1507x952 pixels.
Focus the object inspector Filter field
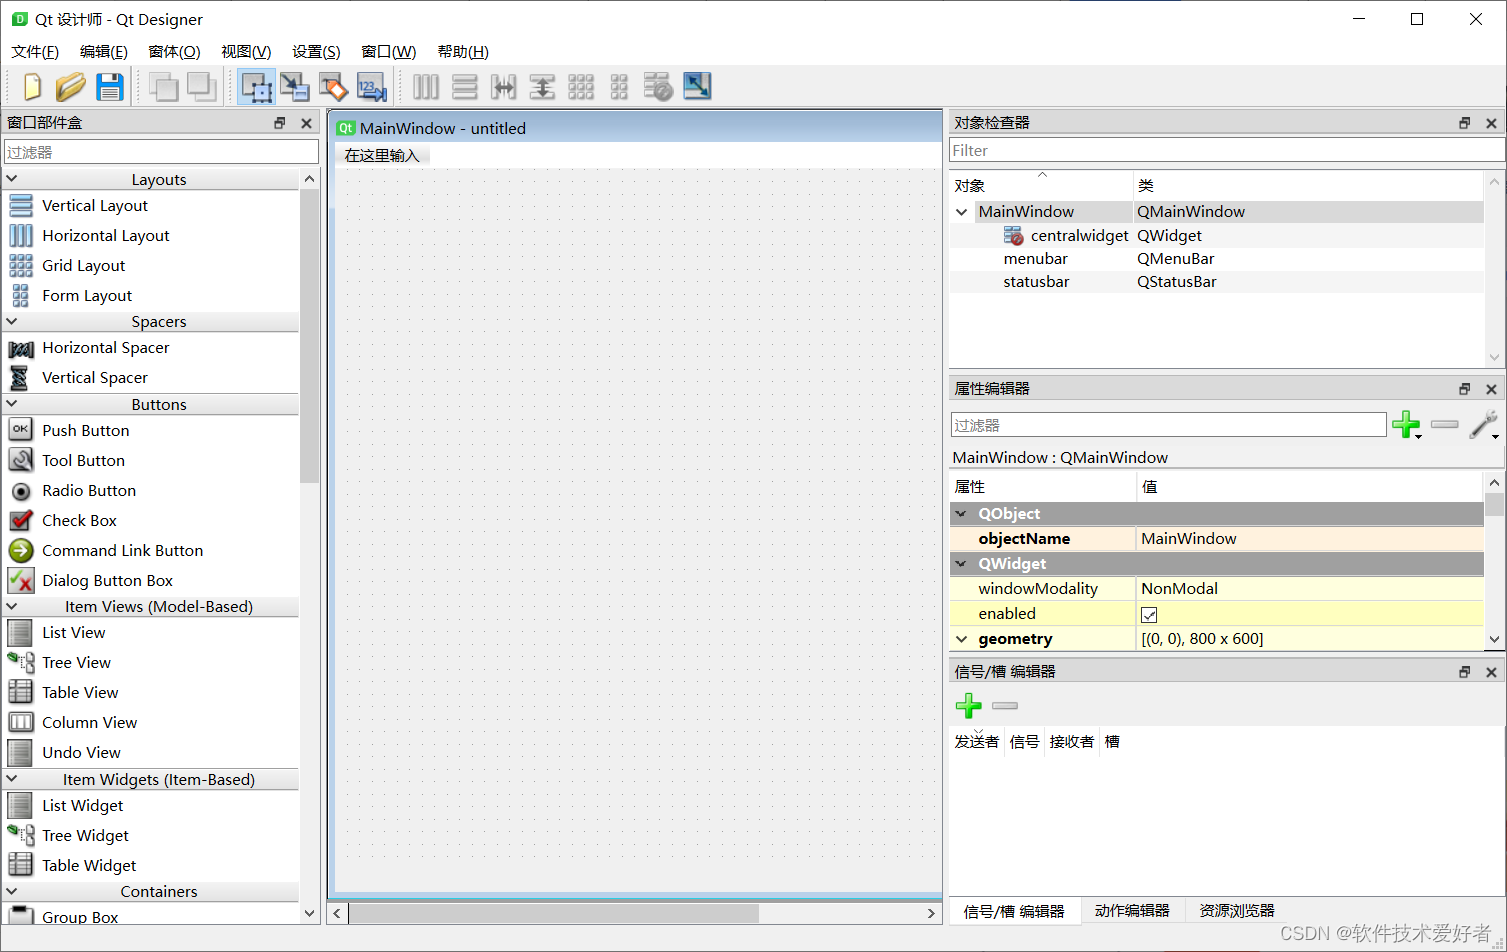point(1227,150)
